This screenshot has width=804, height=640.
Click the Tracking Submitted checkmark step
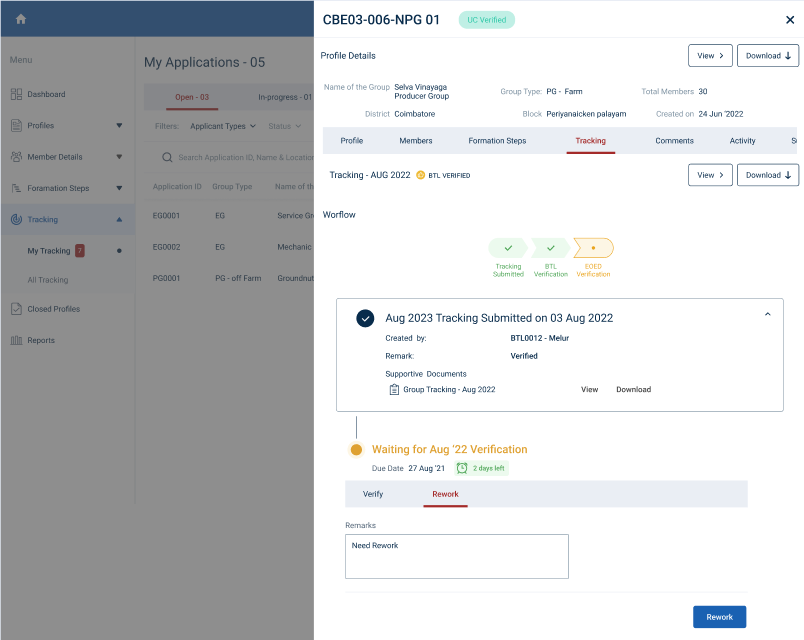coord(508,248)
